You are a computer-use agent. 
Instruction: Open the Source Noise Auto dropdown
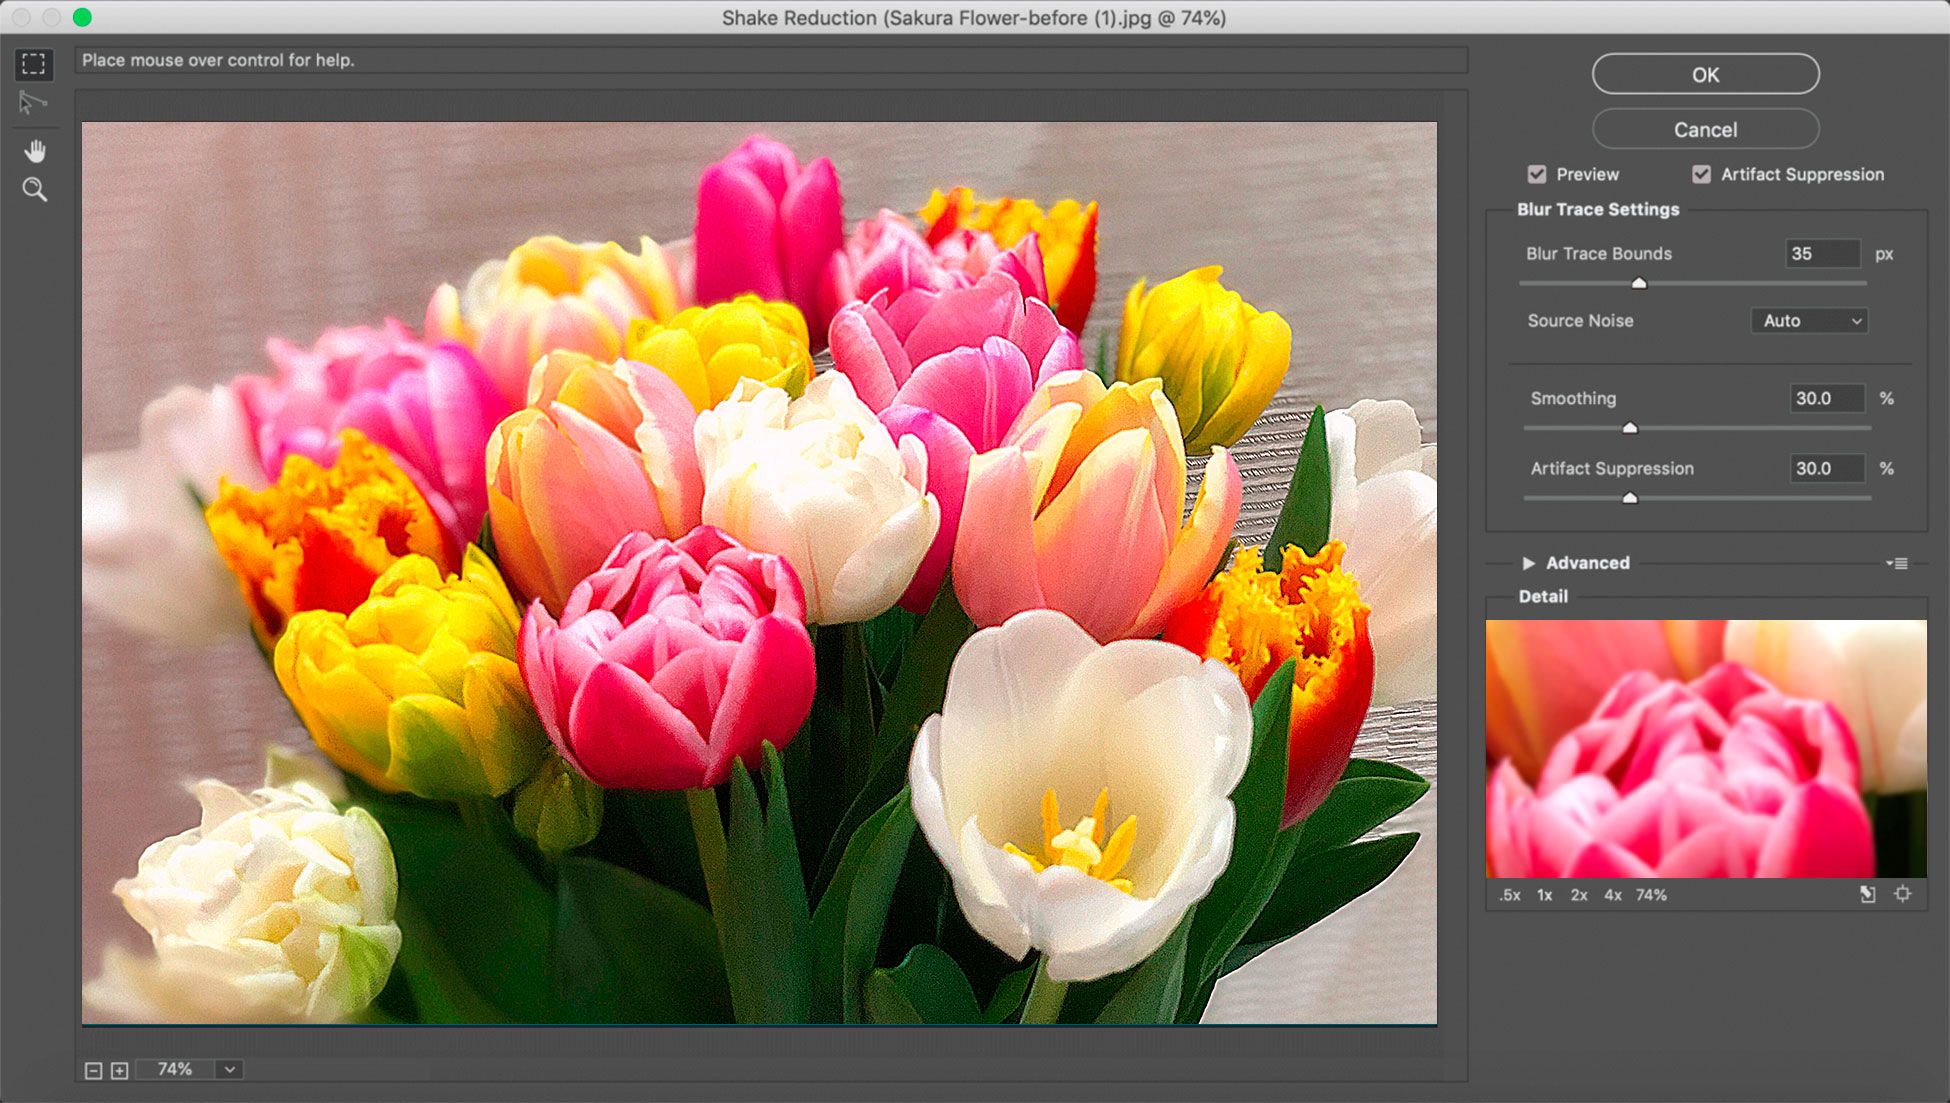[x=1809, y=321]
